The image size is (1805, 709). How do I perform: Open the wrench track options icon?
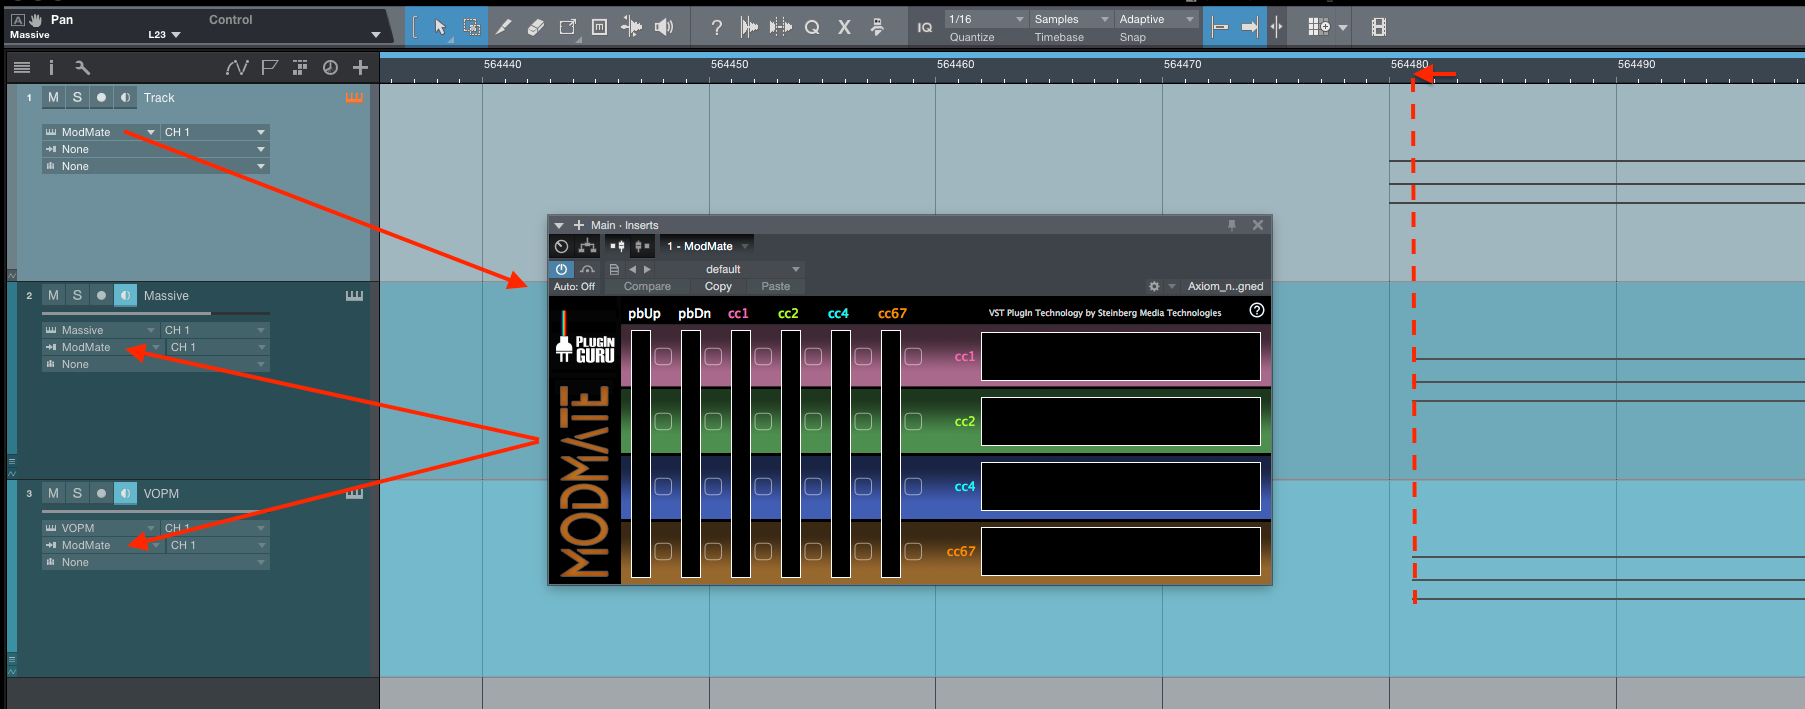pyautogui.click(x=82, y=67)
